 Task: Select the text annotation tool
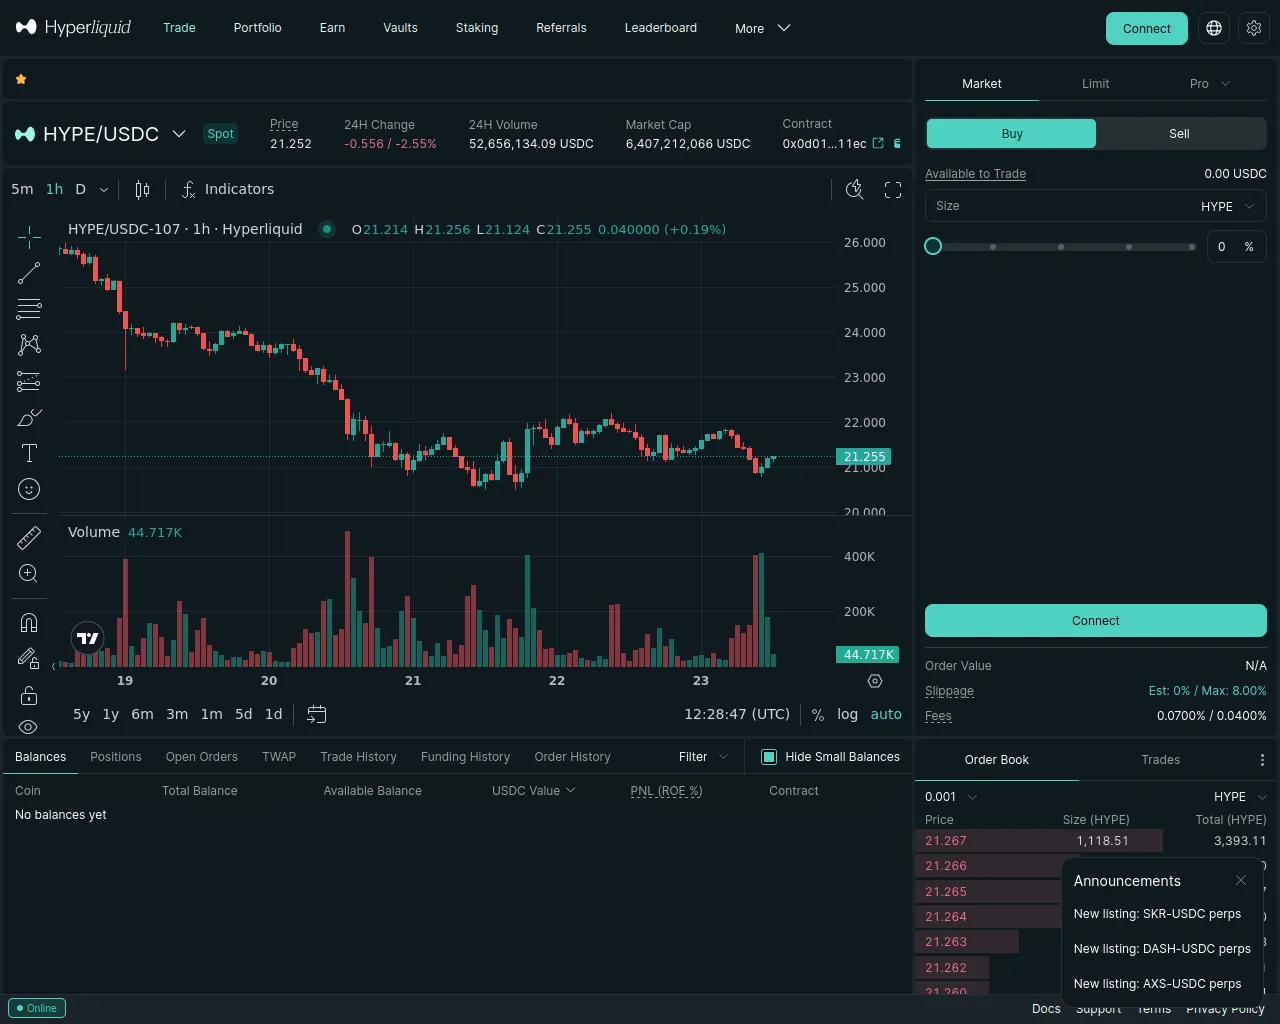[29, 453]
